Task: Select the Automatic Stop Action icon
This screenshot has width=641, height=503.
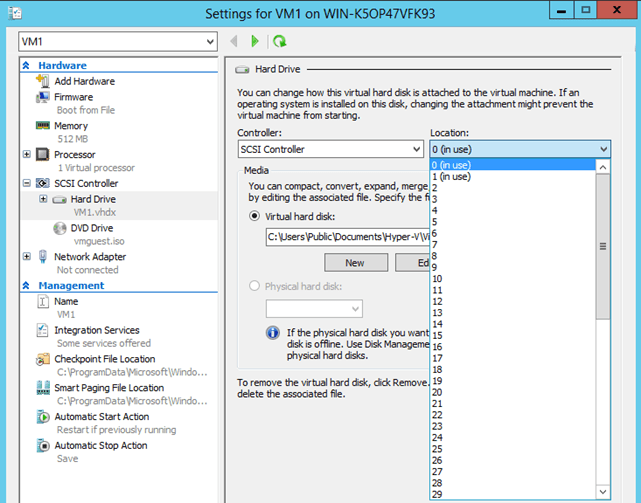Action: click(x=43, y=445)
